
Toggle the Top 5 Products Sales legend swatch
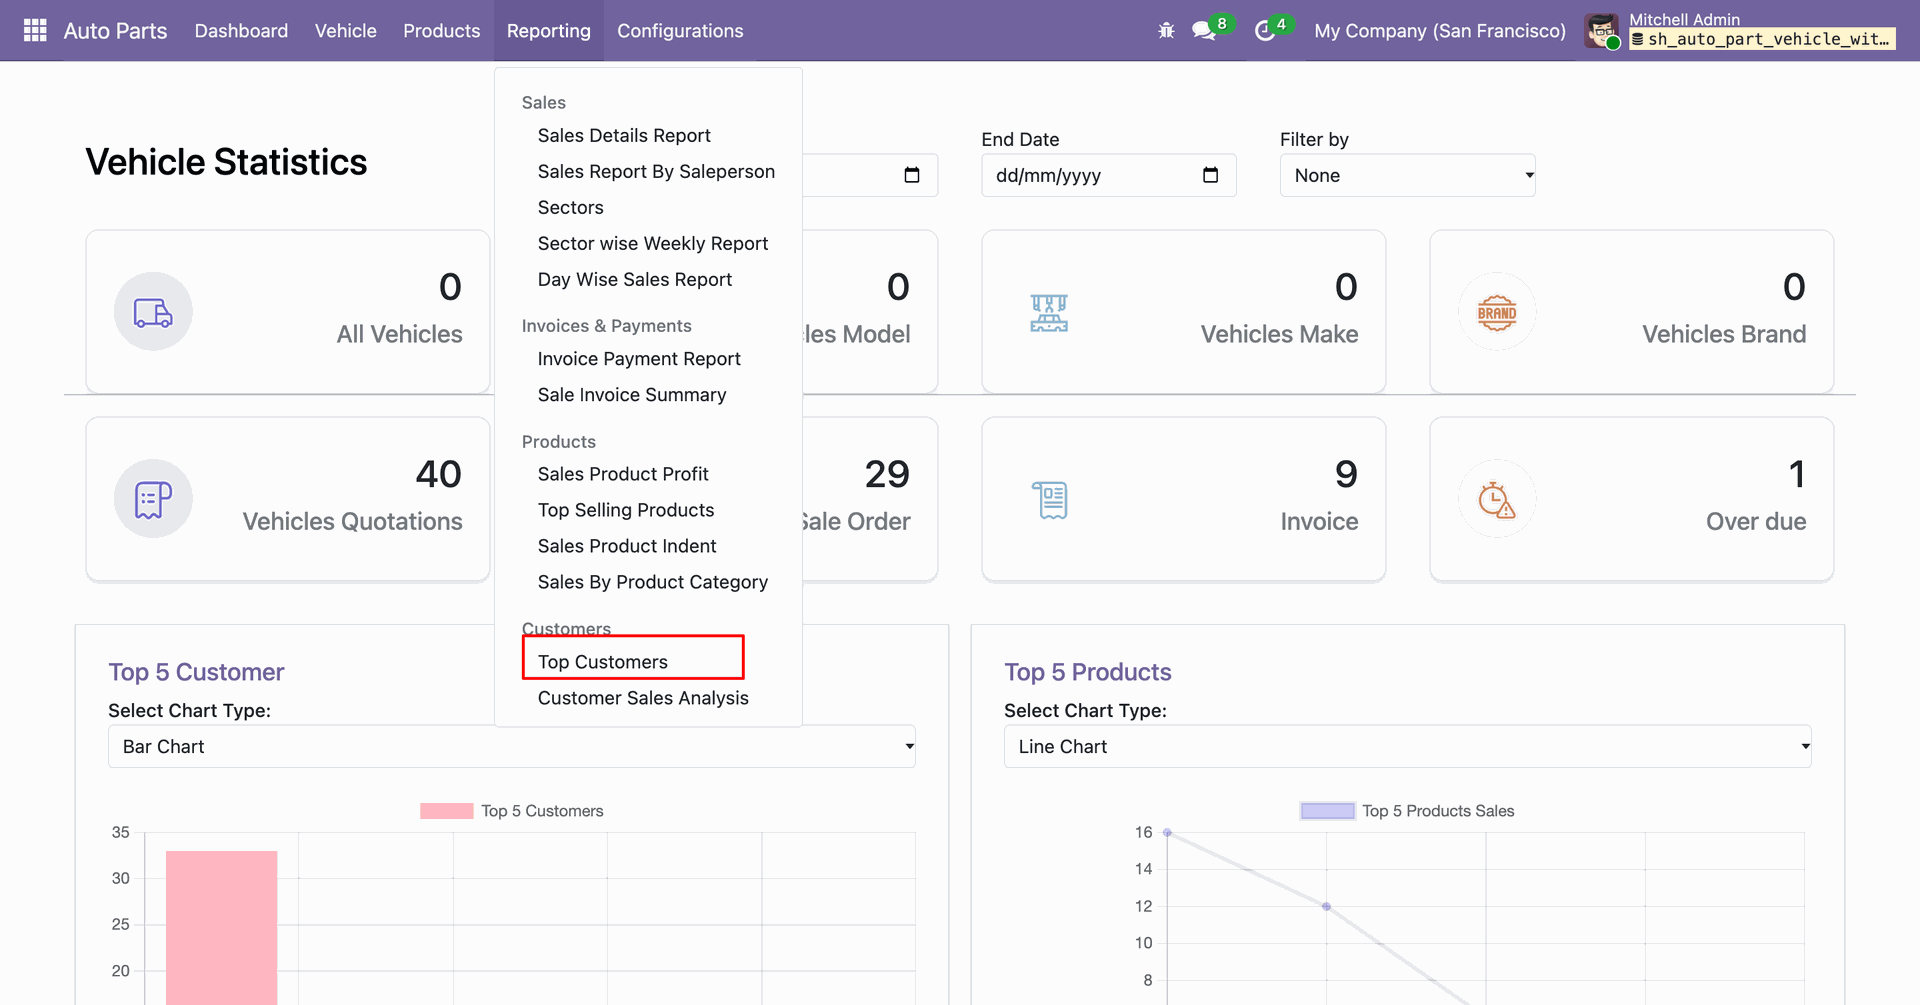[x=1327, y=811]
